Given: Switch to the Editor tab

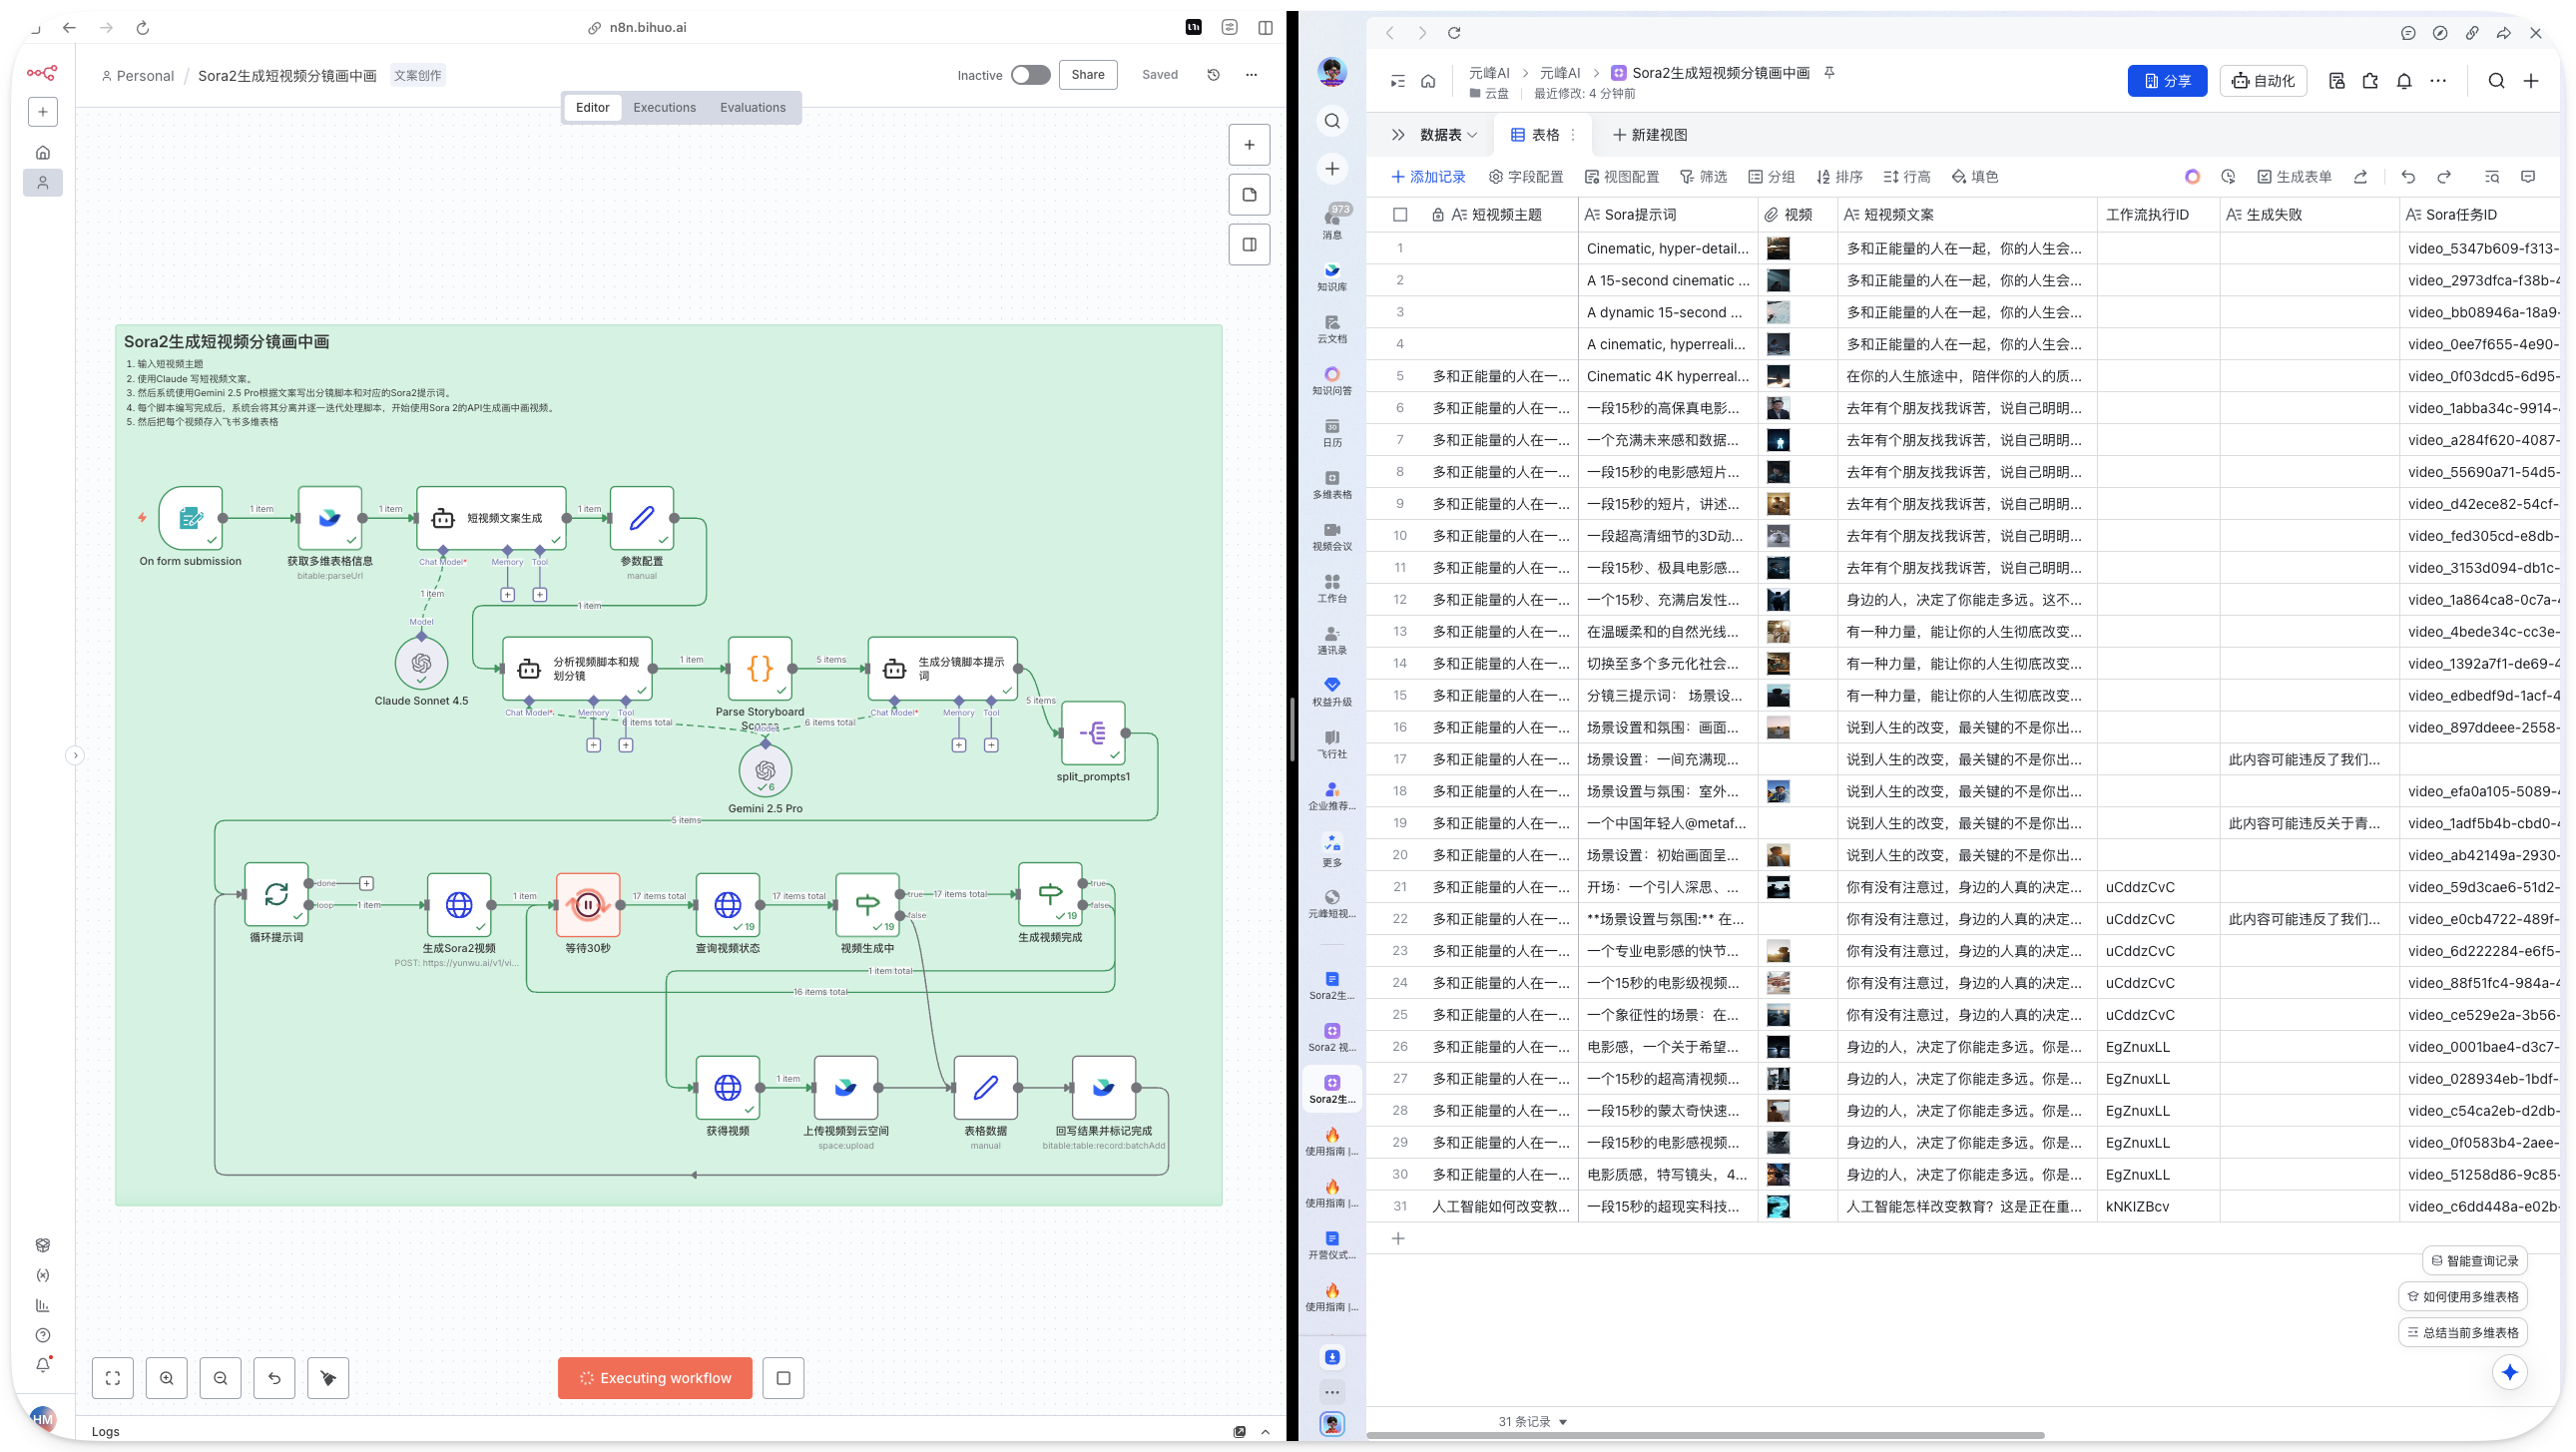Looking at the screenshot, I should tap(592, 107).
